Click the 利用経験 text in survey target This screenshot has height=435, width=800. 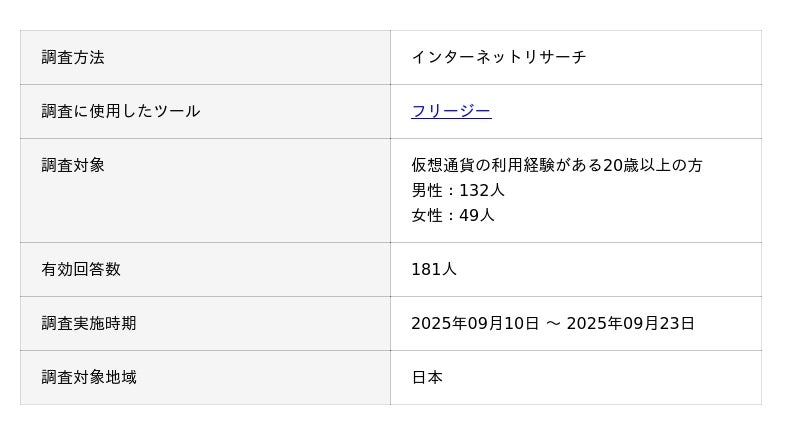tap(521, 165)
